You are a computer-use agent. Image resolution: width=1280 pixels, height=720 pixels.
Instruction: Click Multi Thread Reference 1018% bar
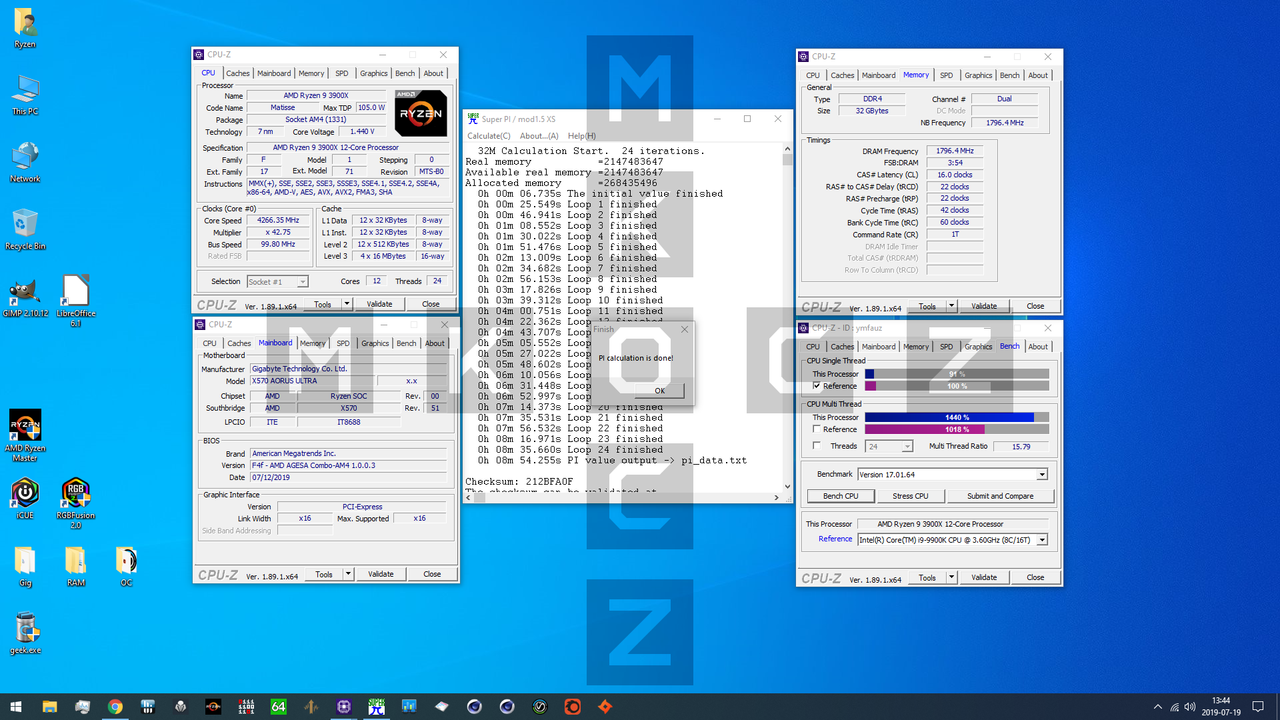point(957,429)
